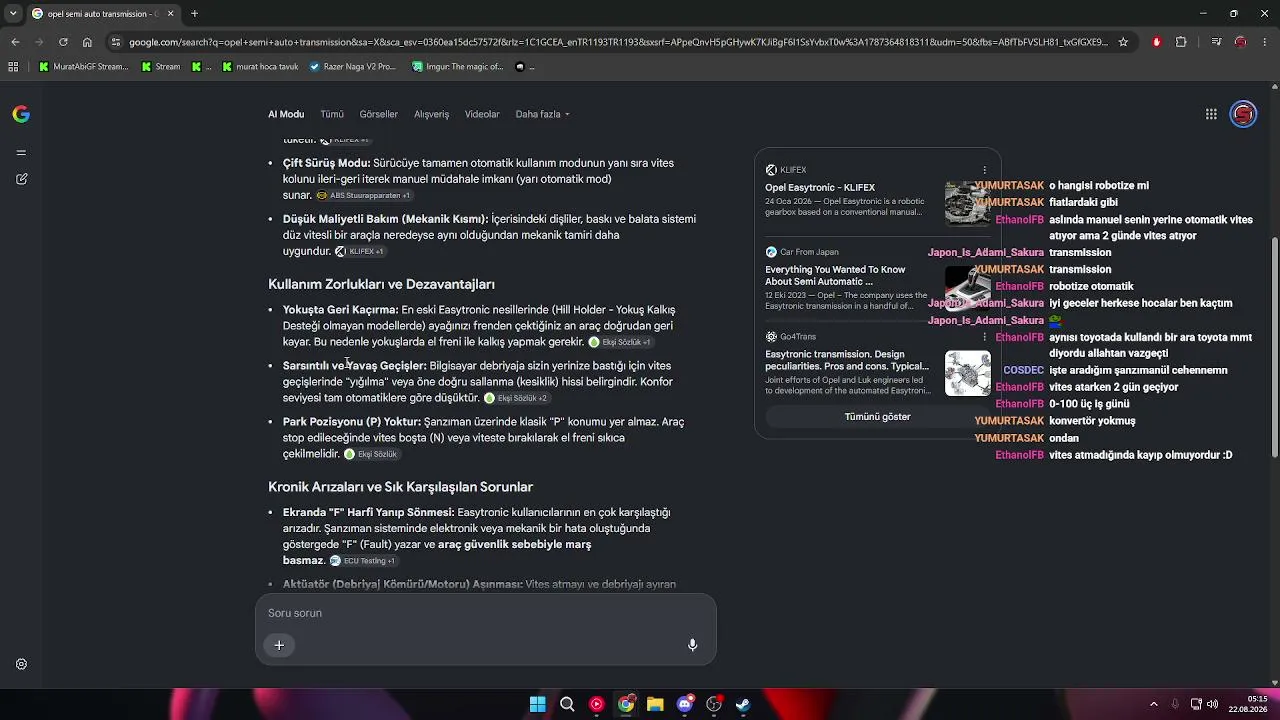
Task: Open Discord from the taskbar
Action: (x=685, y=704)
